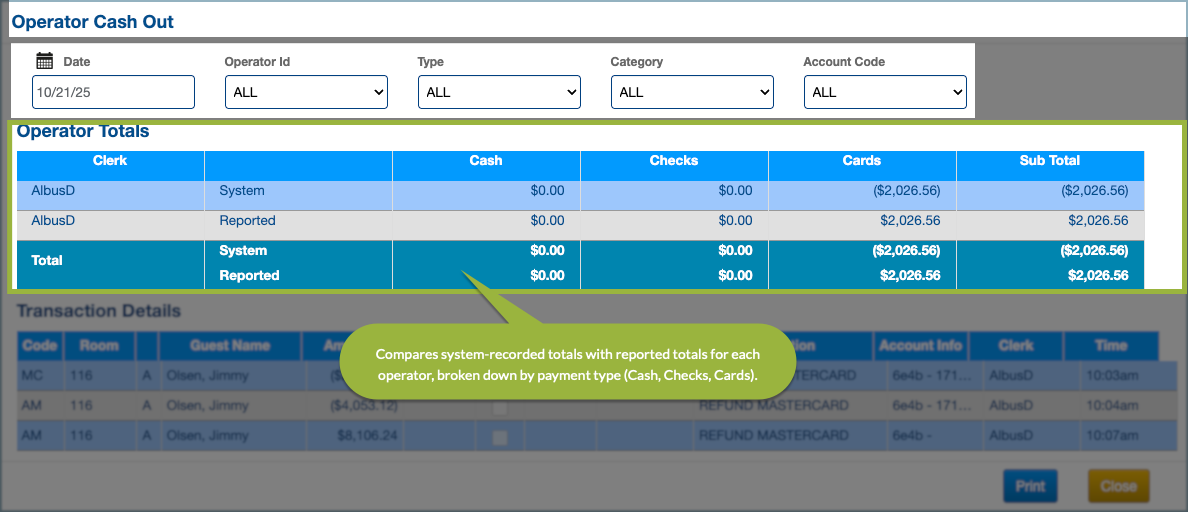Click the Date input field
Viewport: 1188px width, 512px height.
coord(113,92)
